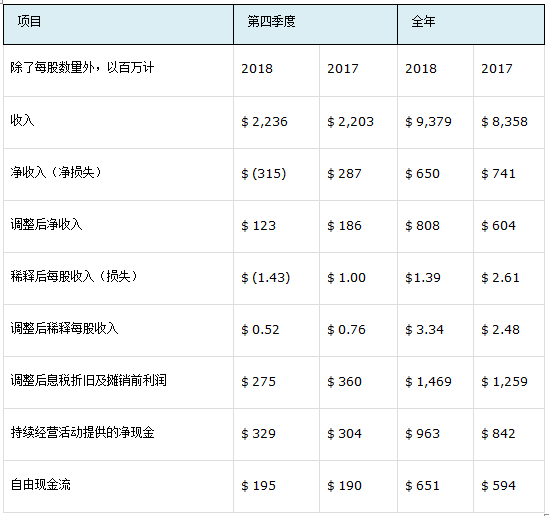This screenshot has width=549, height=516.
Task: Select the 第四季度 column header
Action: coord(315,25)
